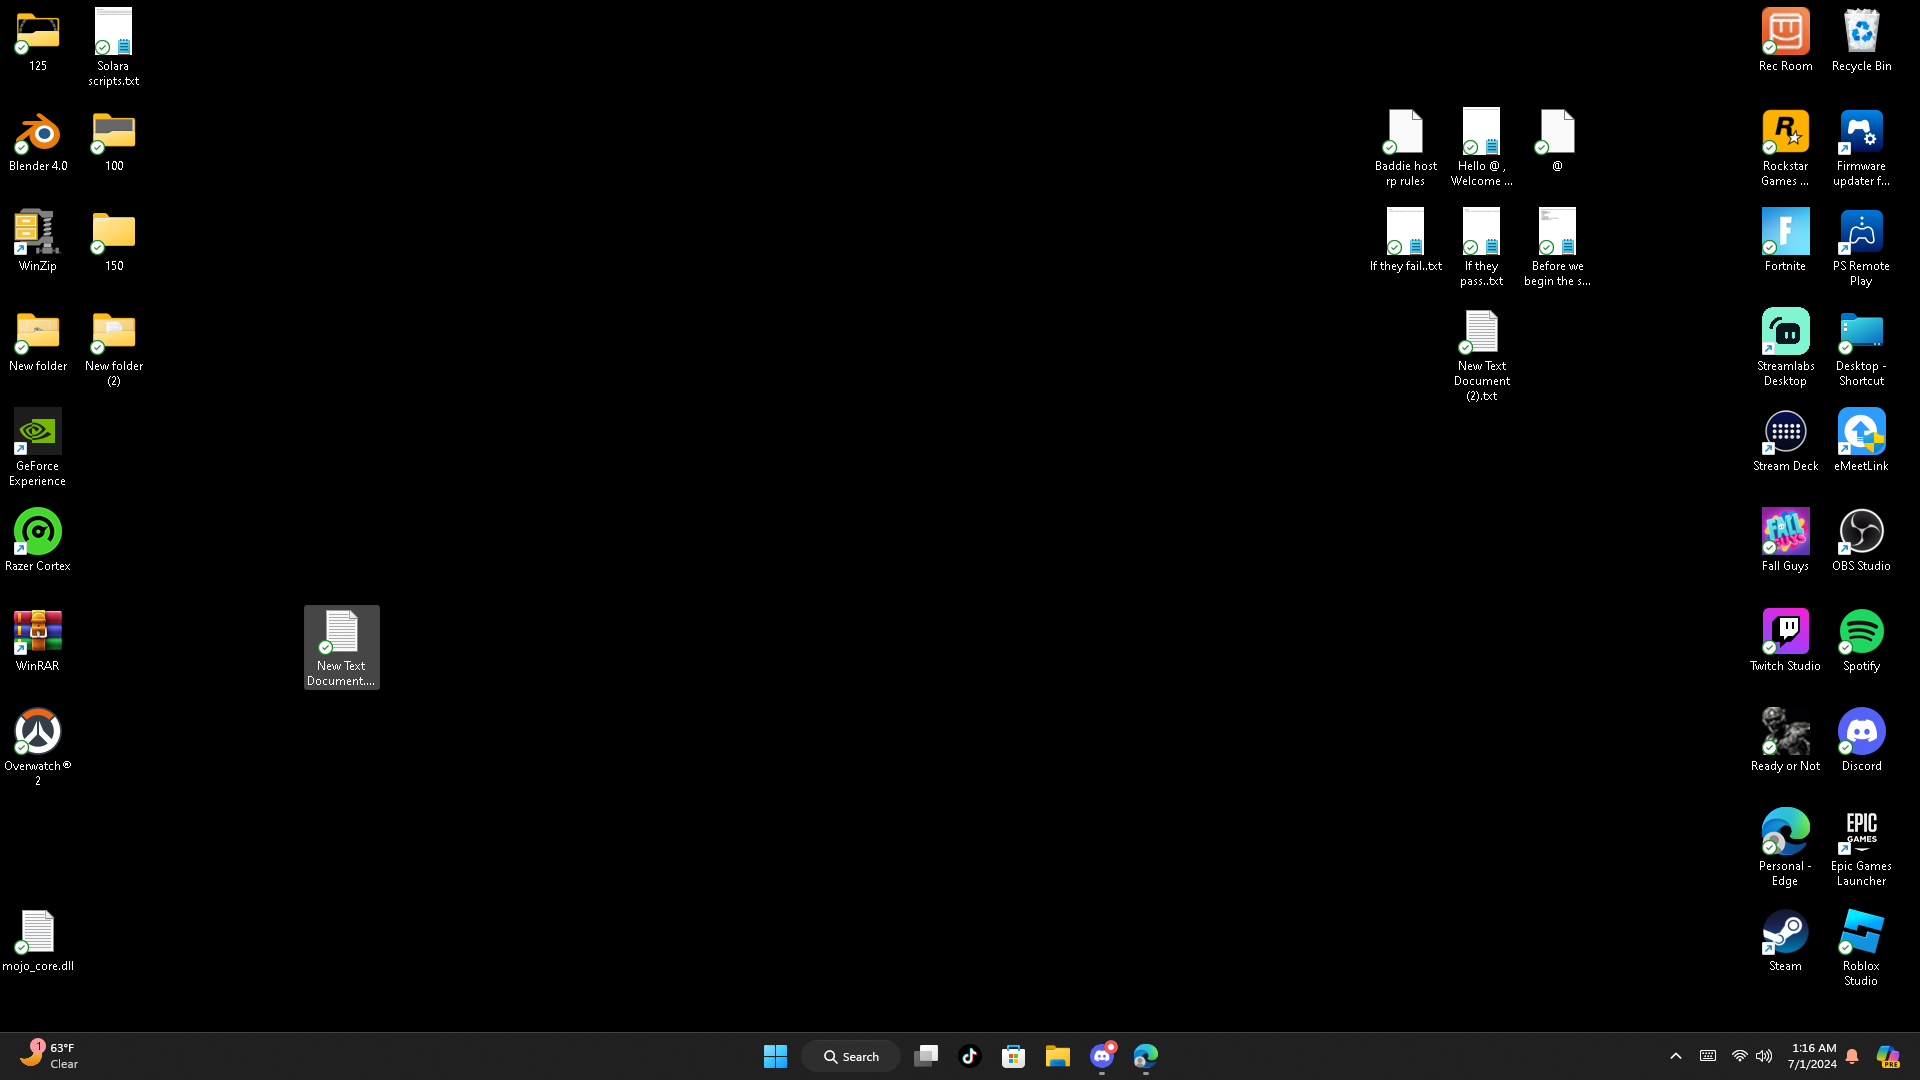
Task: Click the taskbar Search box
Action: coord(851,1056)
